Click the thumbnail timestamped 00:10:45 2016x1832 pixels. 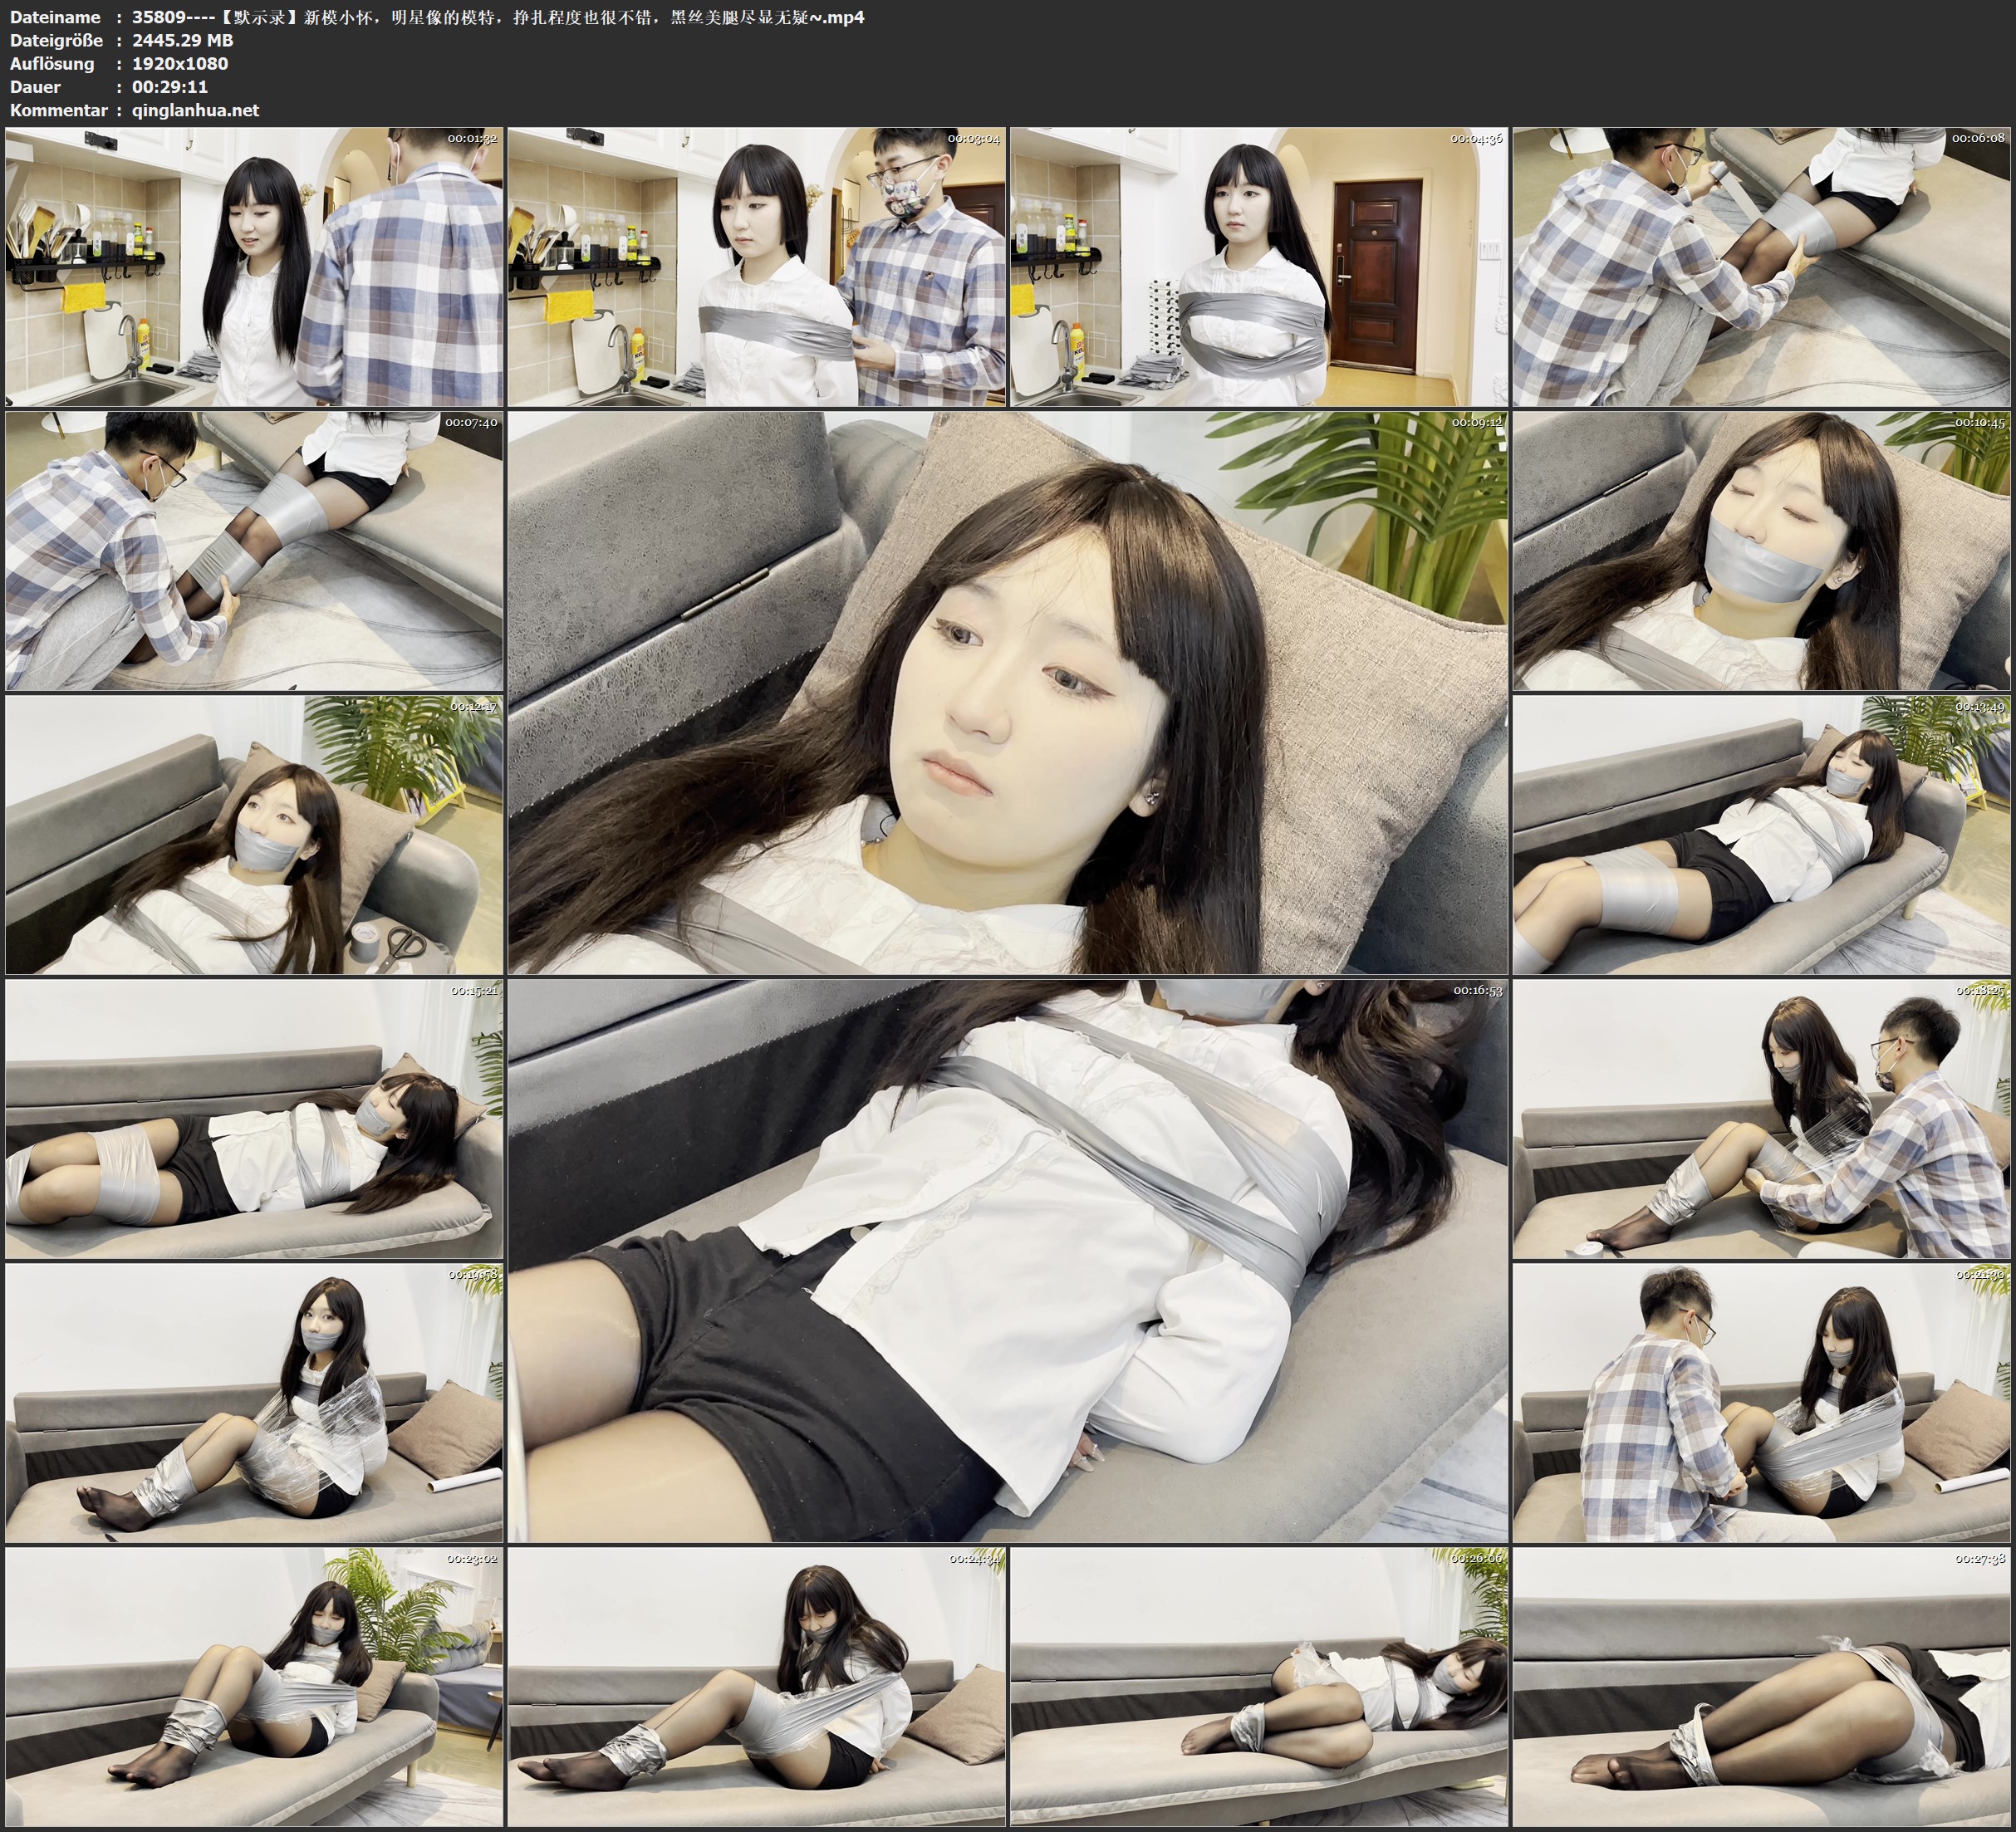tap(1761, 550)
